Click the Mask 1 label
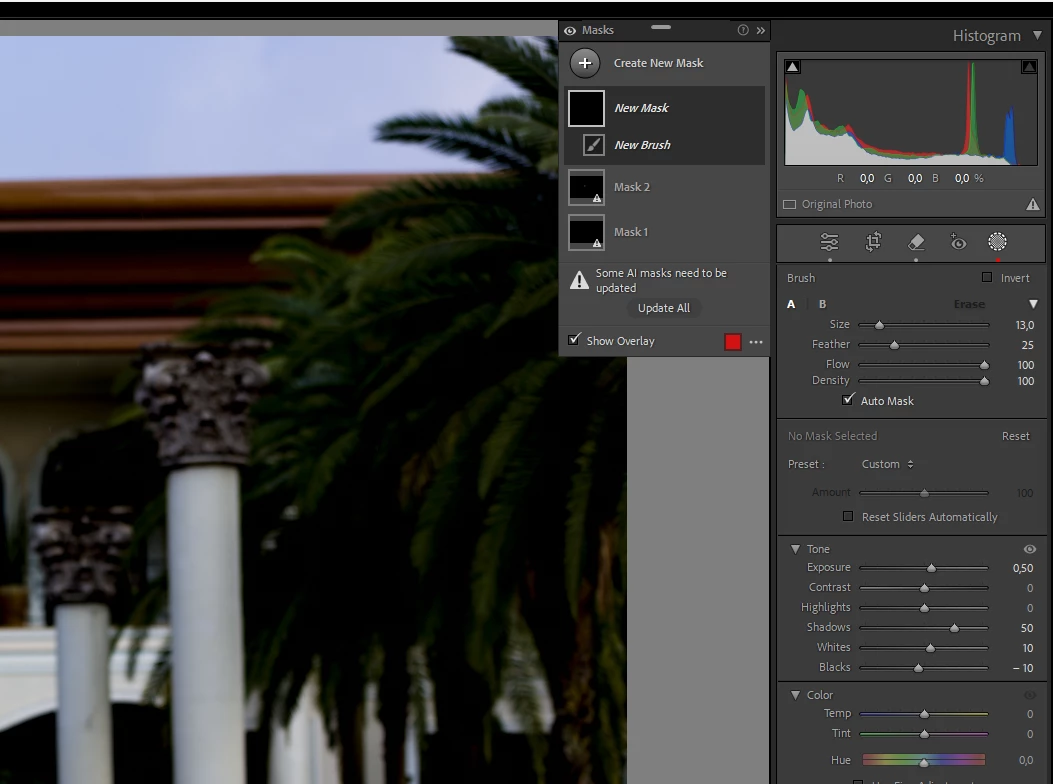Image resolution: width=1053 pixels, height=784 pixels. click(x=631, y=232)
